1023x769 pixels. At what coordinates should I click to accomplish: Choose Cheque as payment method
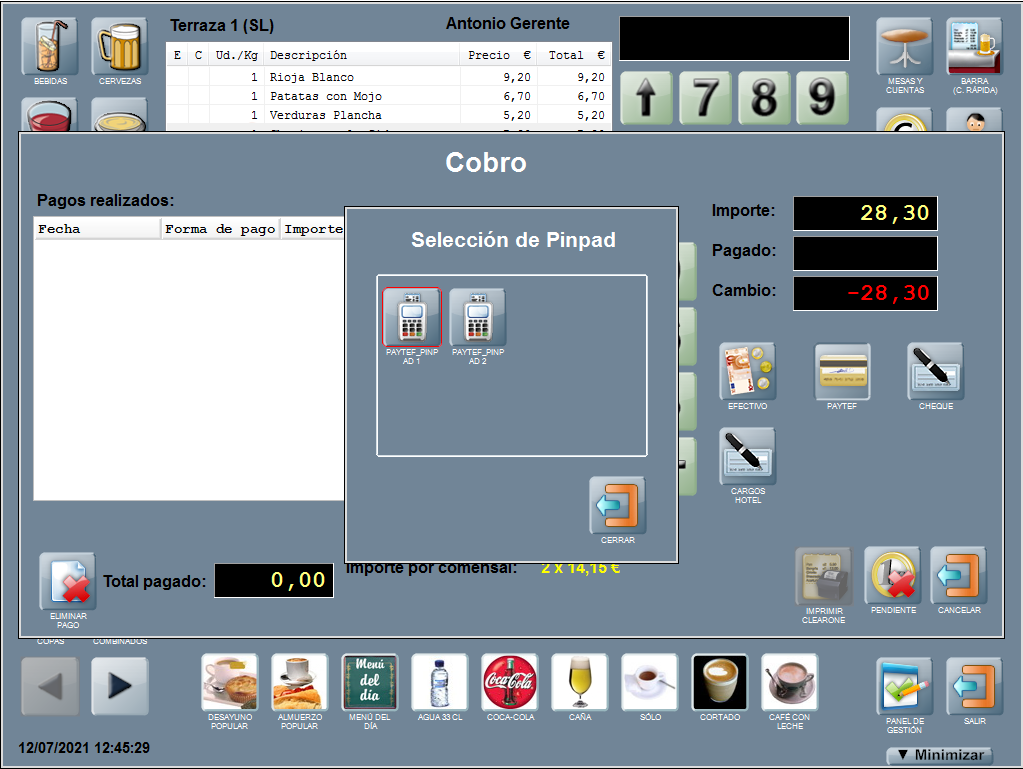click(935, 372)
